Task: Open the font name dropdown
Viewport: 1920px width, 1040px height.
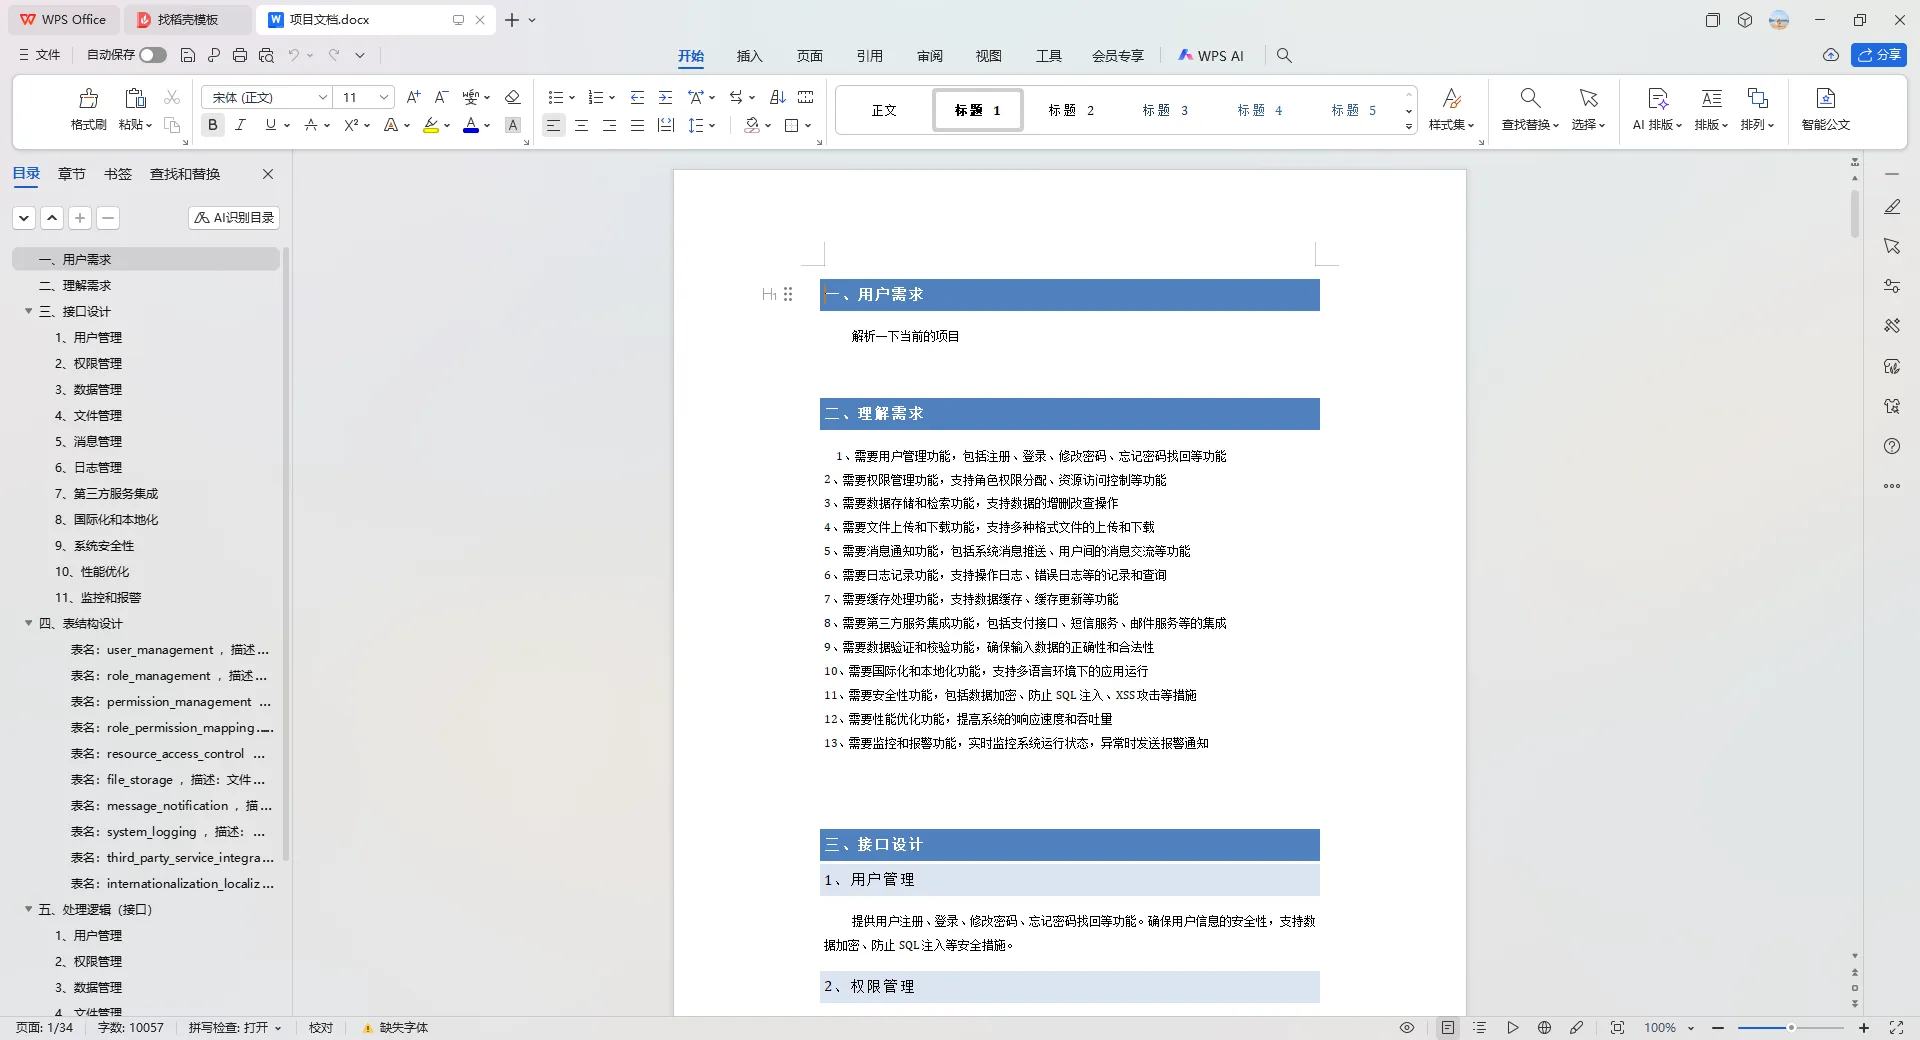Action: coord(322,97)
